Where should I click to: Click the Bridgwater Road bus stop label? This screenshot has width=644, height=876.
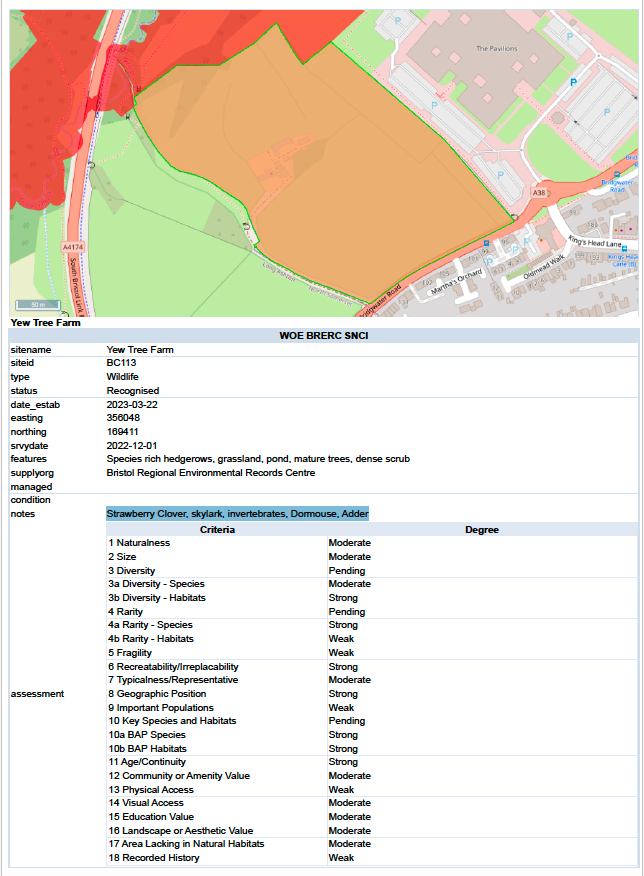[x=617, y=186]
